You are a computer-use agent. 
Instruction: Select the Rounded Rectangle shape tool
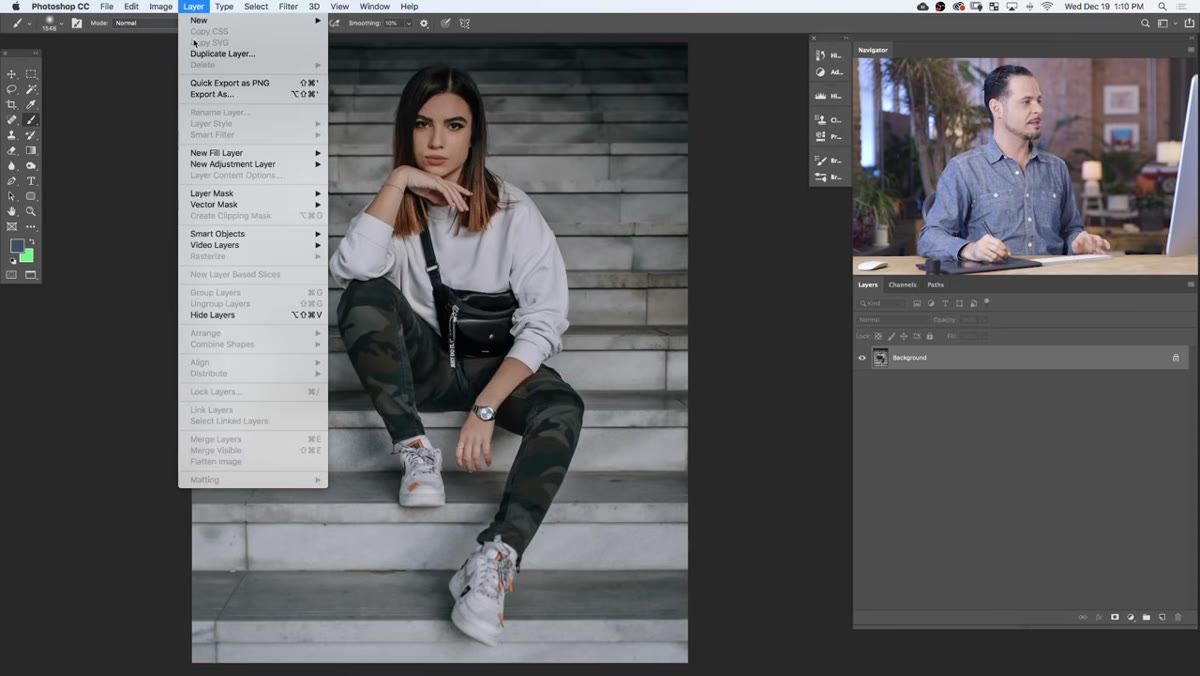pos(31,196)
